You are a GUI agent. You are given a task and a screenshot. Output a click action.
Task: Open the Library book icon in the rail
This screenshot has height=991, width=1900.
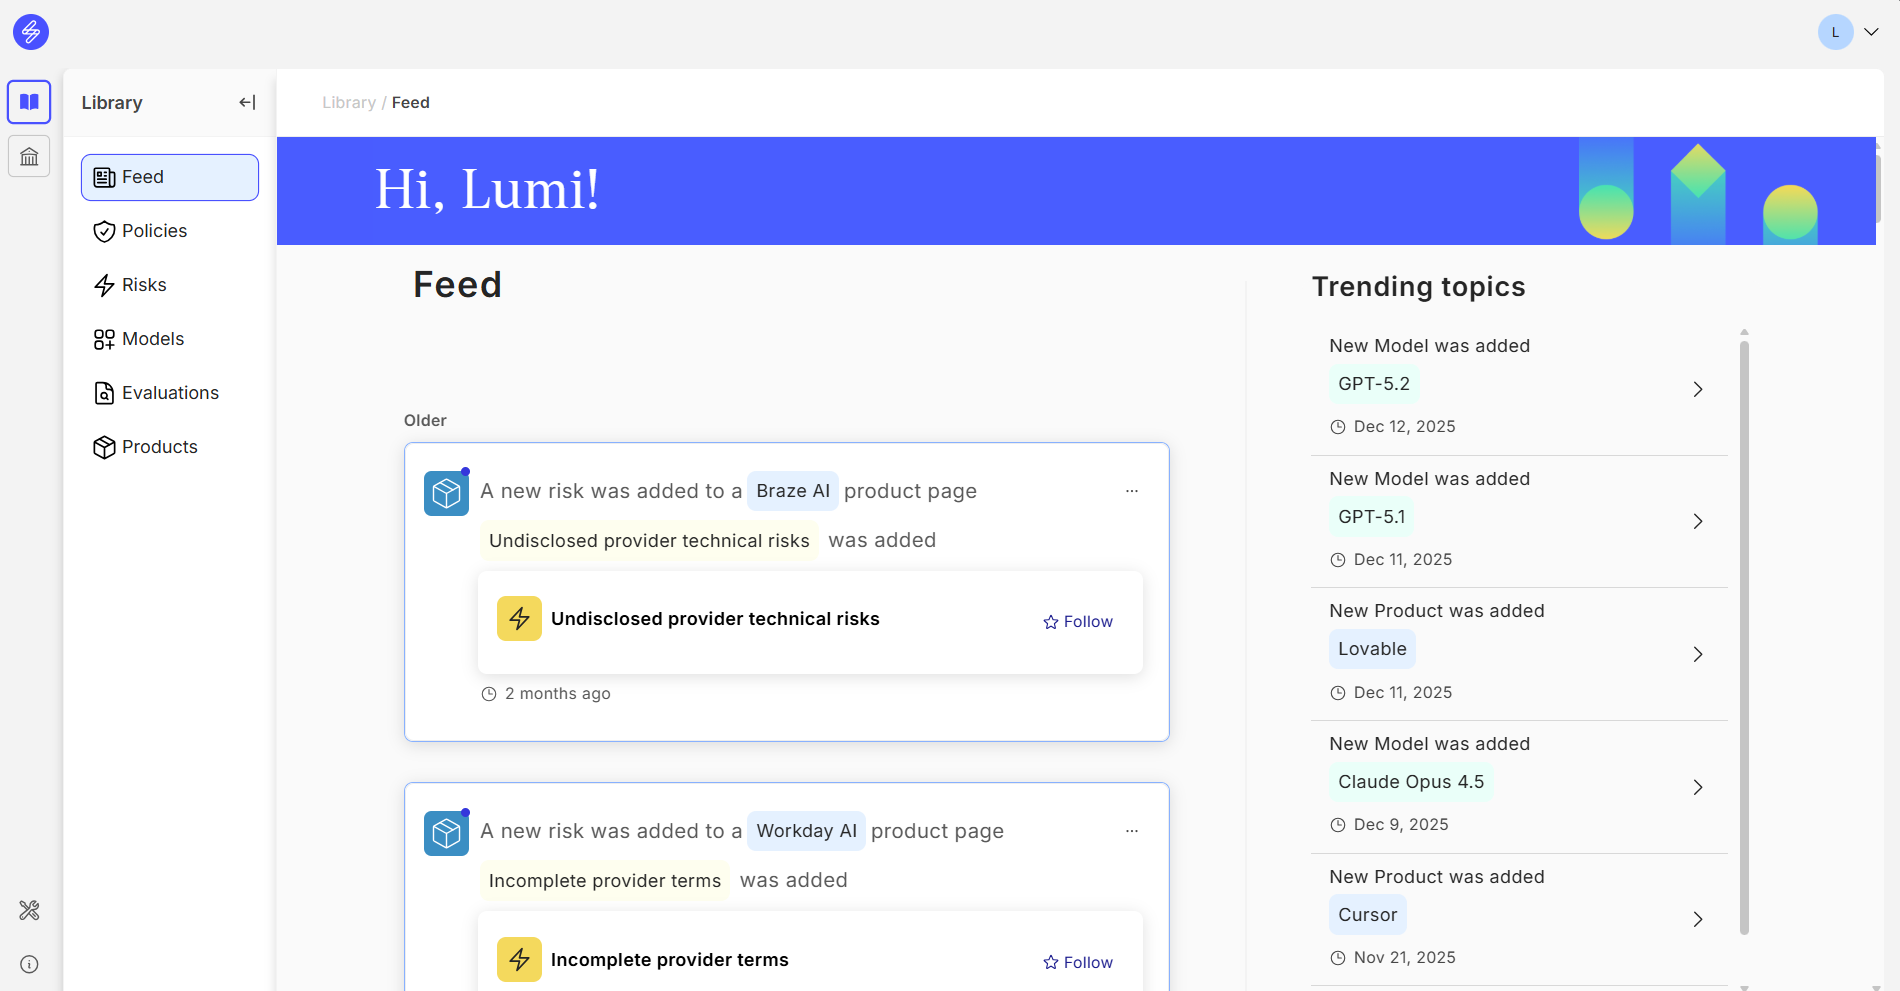29,102
